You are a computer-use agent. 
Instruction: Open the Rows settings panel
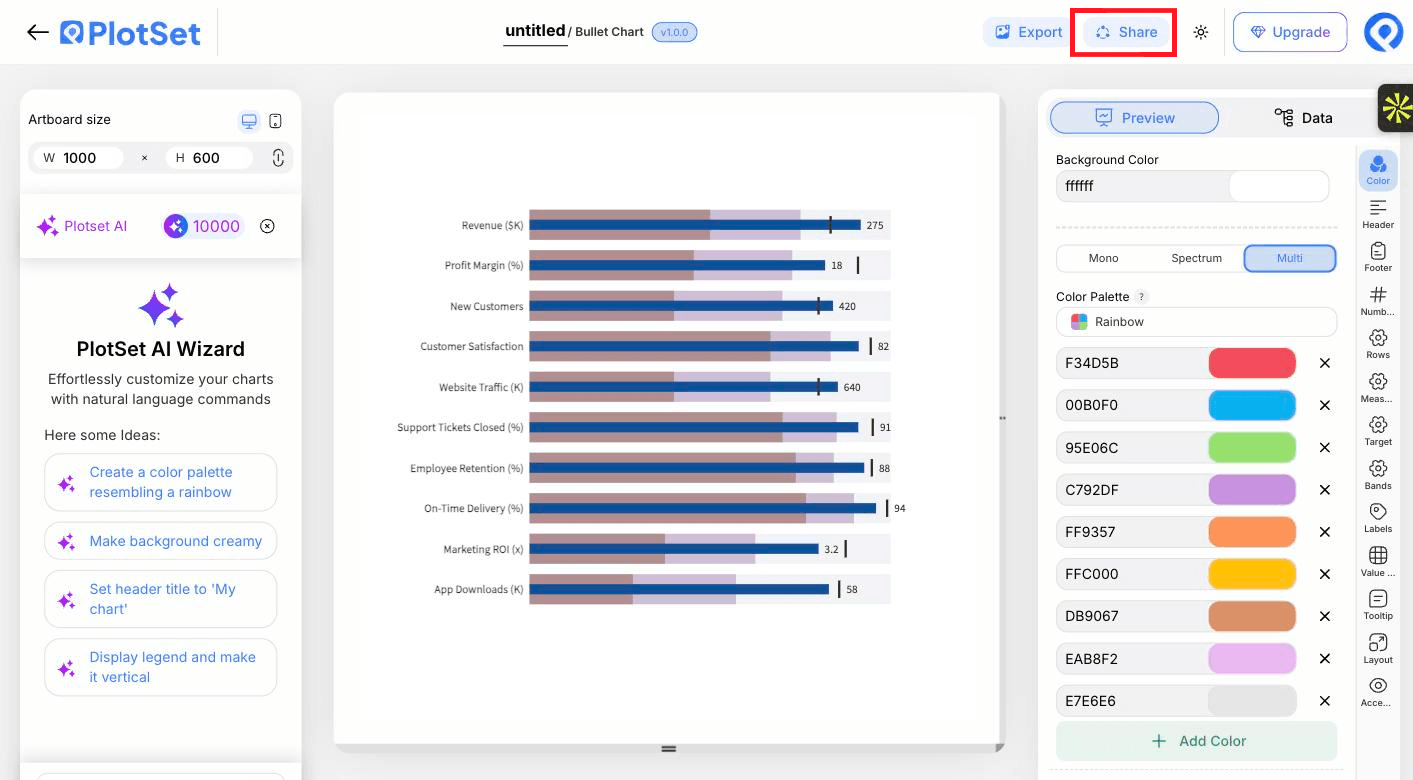[1378, 344]
